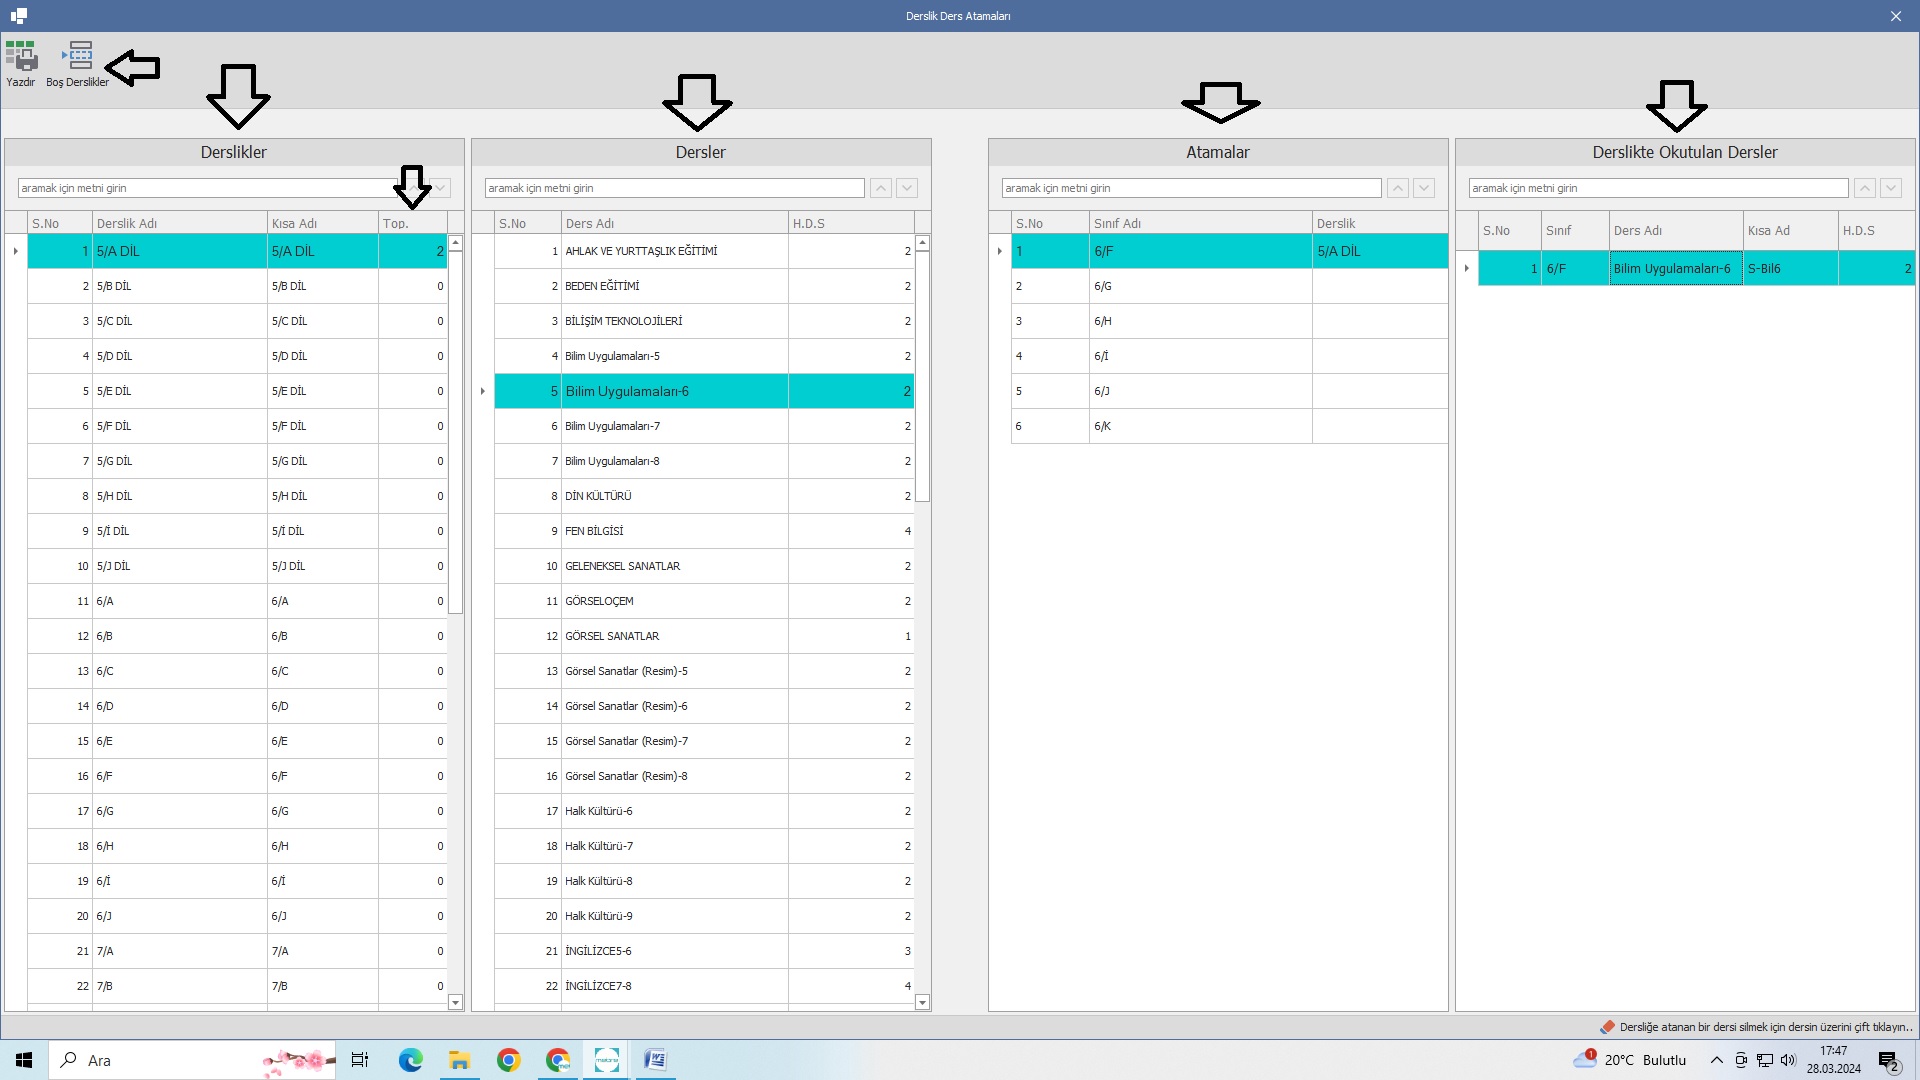
Task: Click next-result arrow in Dersler search
Action: pos(907,188)
